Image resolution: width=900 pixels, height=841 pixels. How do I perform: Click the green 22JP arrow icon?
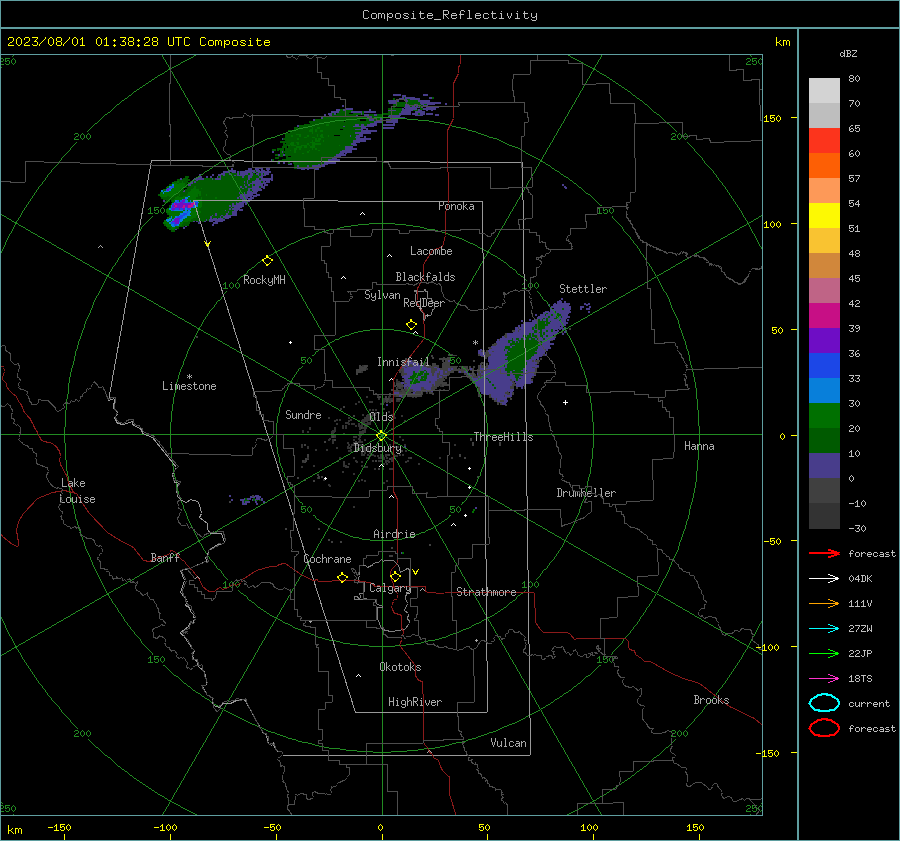[824, 653]
